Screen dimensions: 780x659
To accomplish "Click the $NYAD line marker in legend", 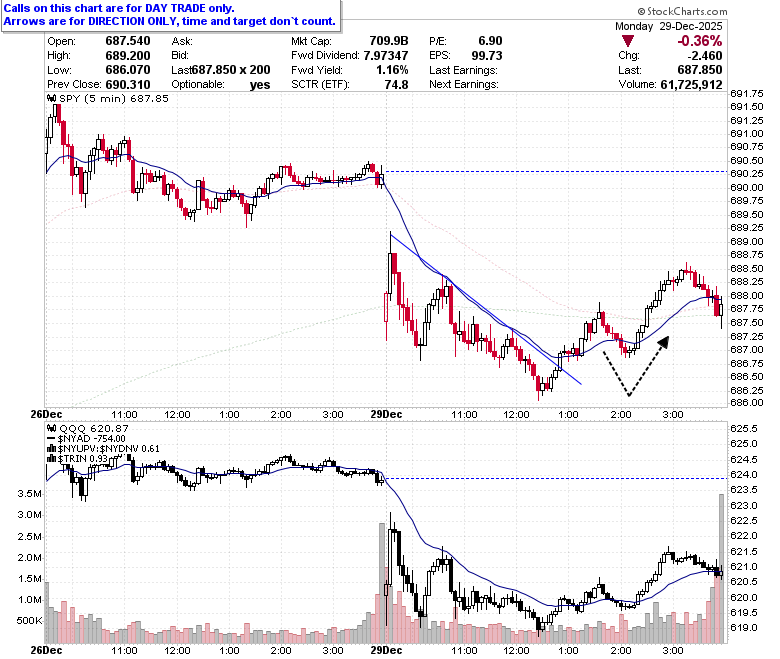I will click(51, 439).
